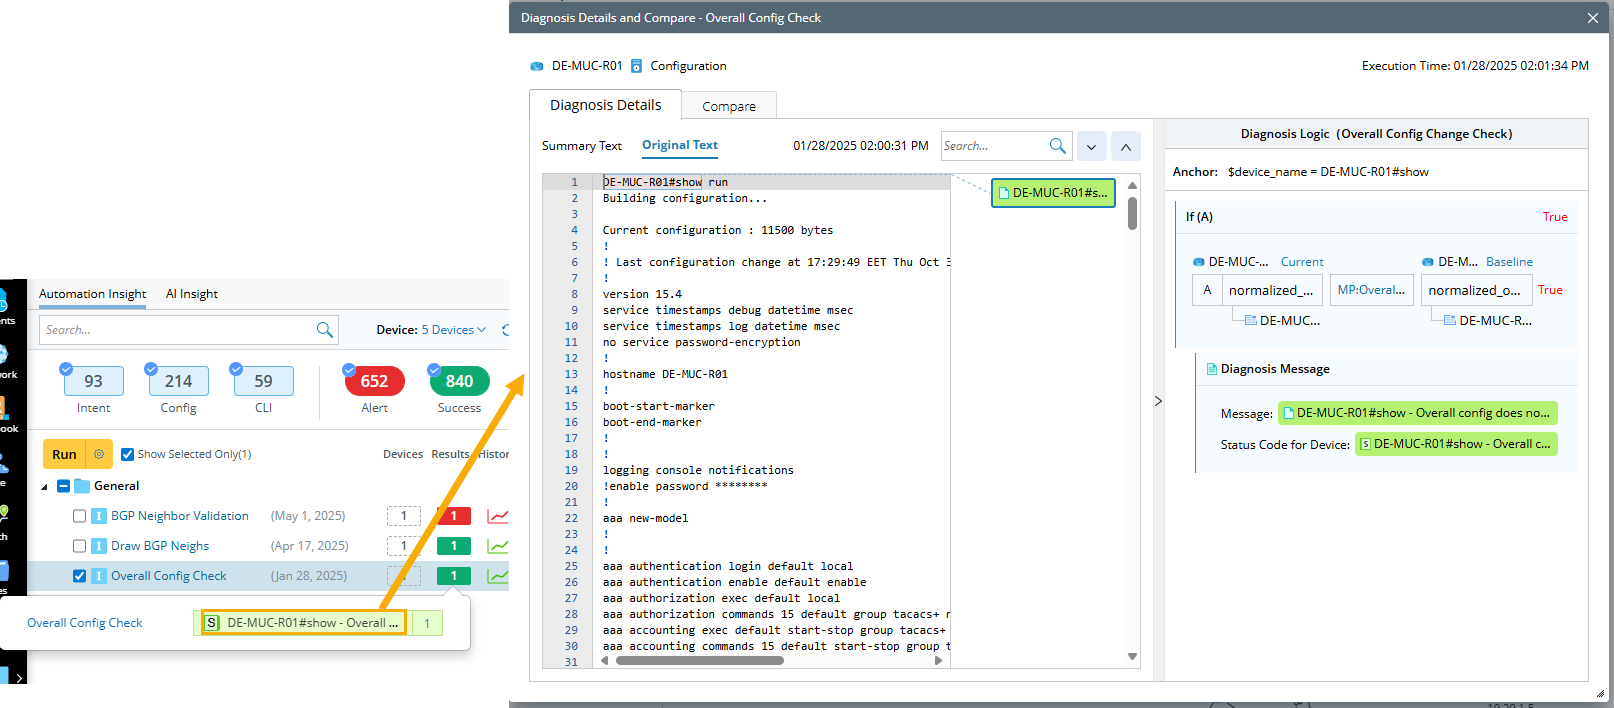Click the horizontal scrollbar thumb of config text
1614x708 pixels.
(x=700, y=660)
